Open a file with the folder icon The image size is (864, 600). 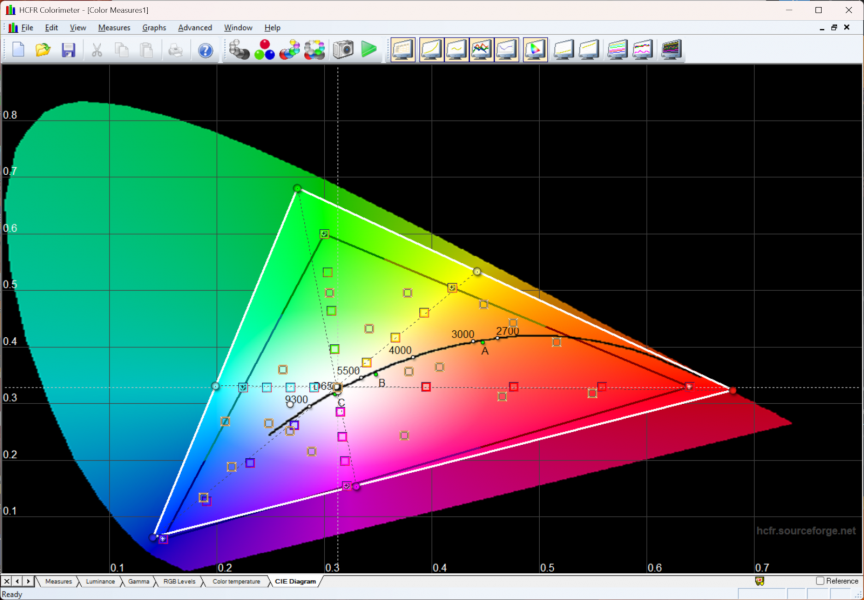[x=43, y=49]
